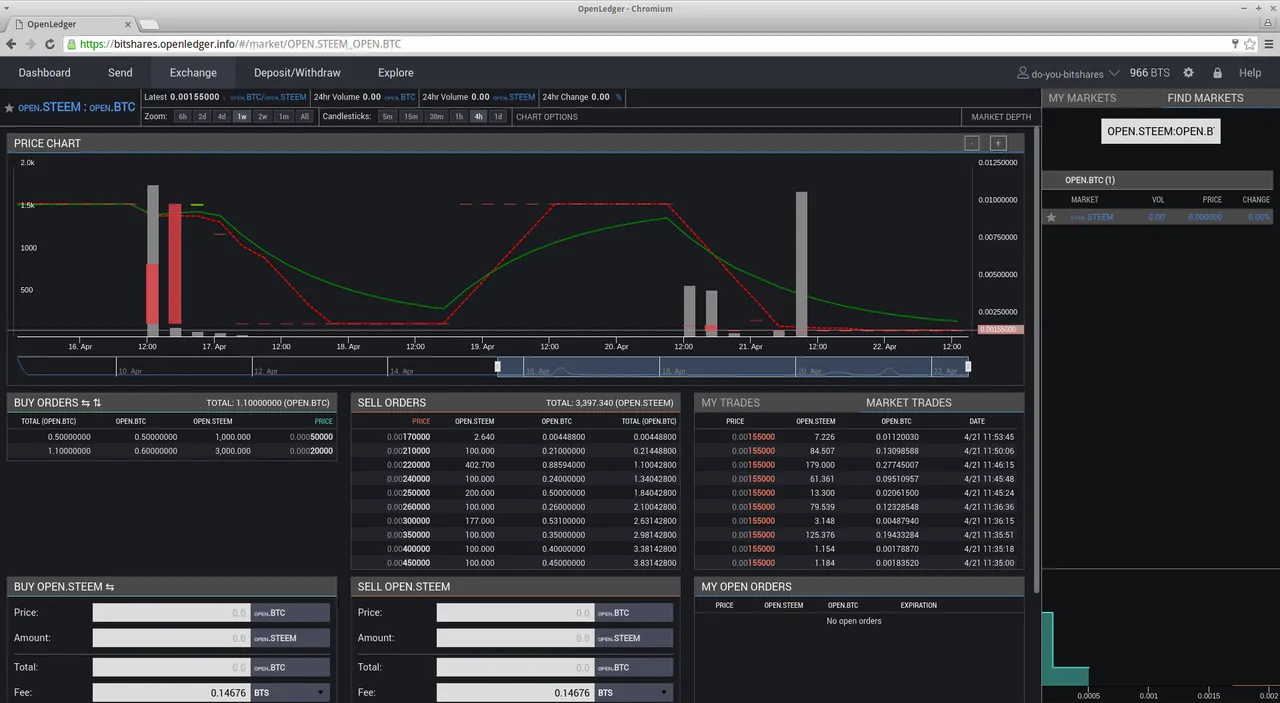
Task: Set chart zoom to 4d
Action: (222, 117)
